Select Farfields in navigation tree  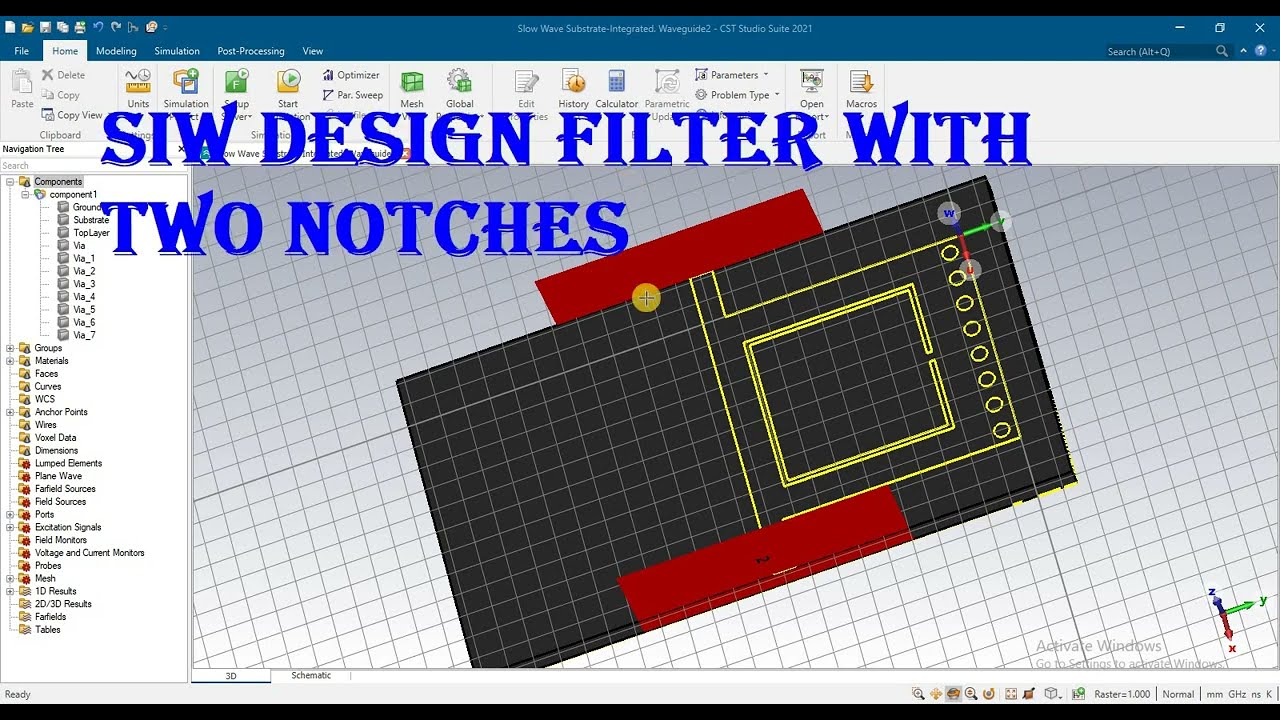[x=50, y=617]
